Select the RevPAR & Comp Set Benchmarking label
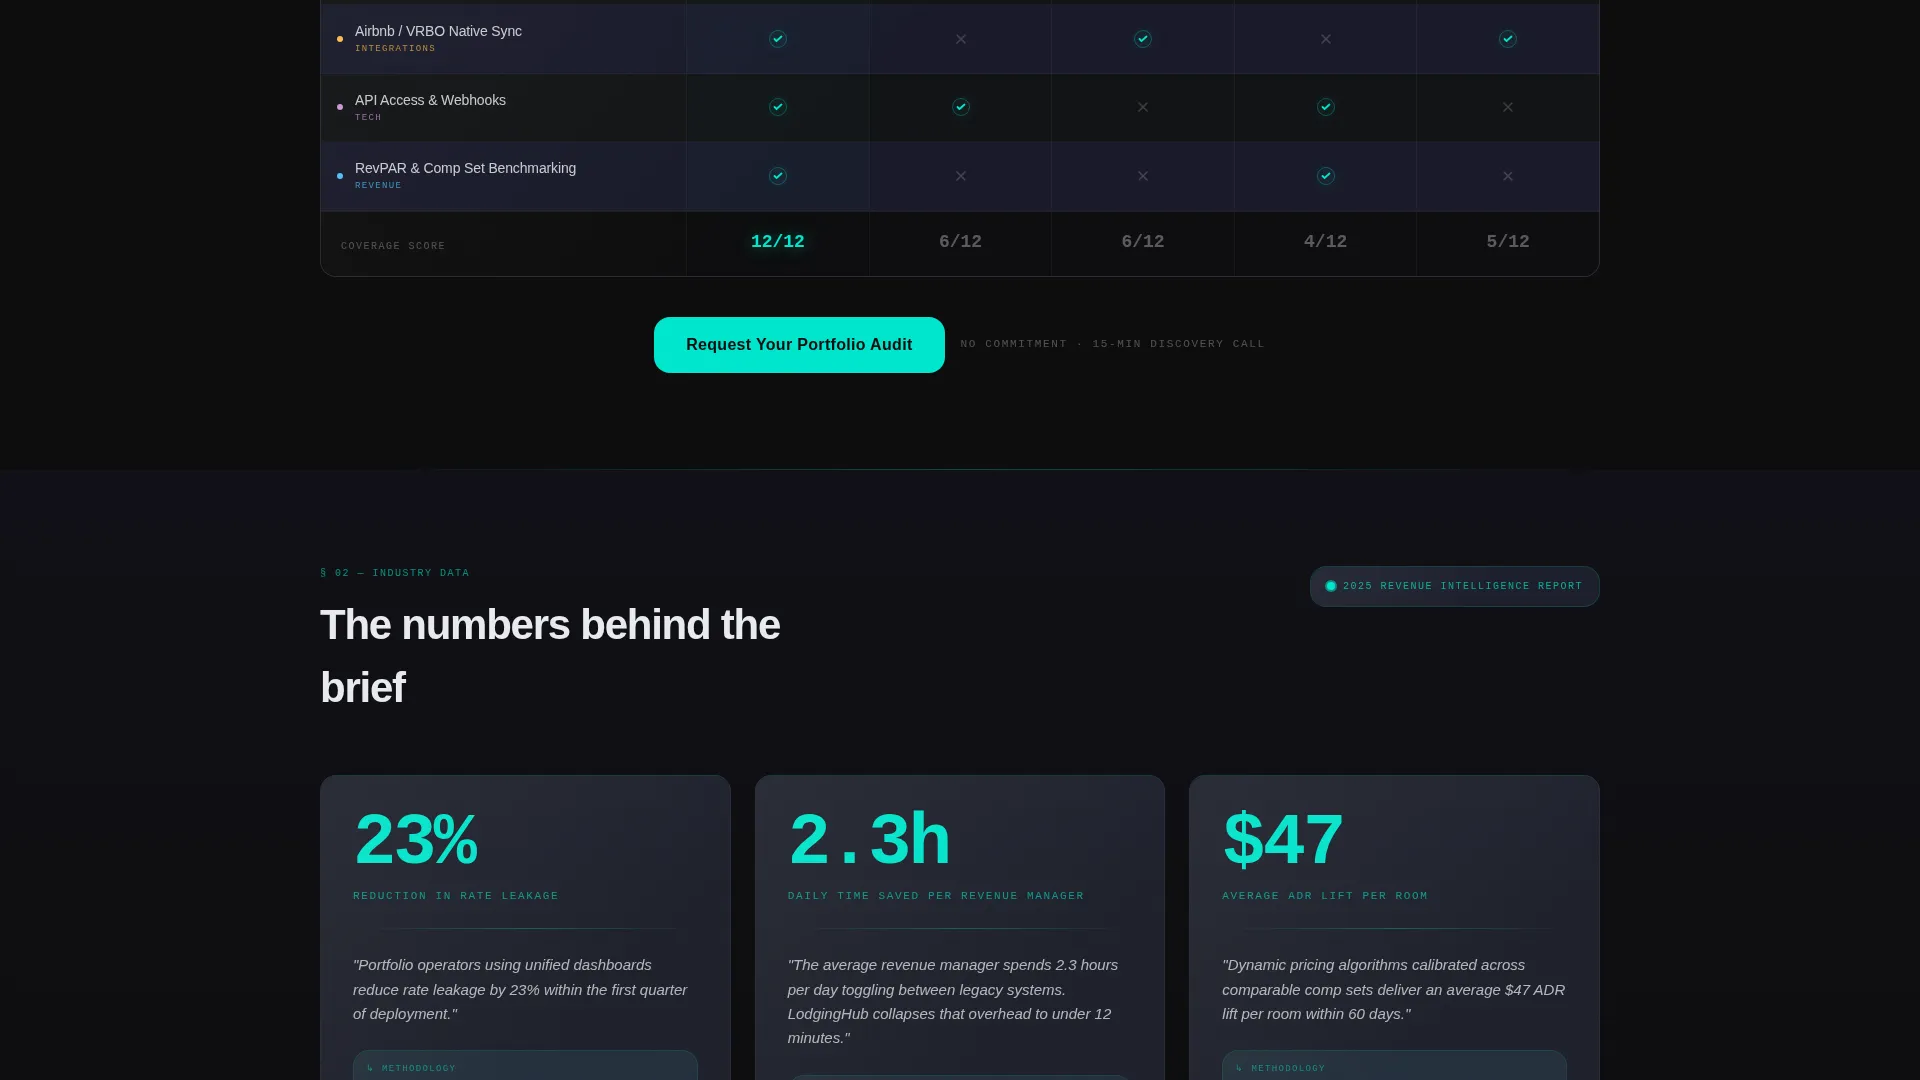The width and height of the screenshot is (1920, 1080). point(465,168)
